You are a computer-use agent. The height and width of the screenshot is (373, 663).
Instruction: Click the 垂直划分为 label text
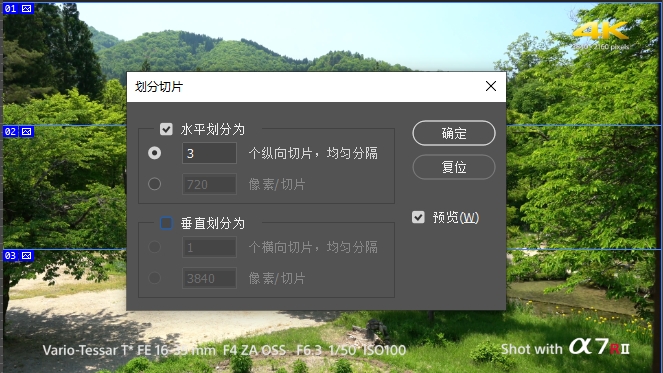(x=213, y=223)
